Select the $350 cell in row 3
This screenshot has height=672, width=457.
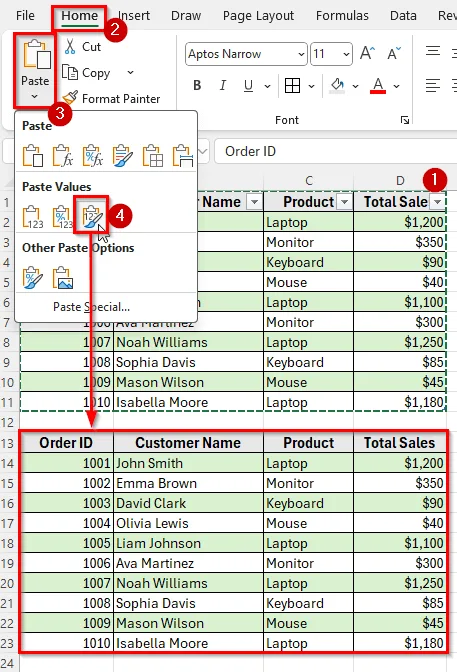click(x=400, y=242)
